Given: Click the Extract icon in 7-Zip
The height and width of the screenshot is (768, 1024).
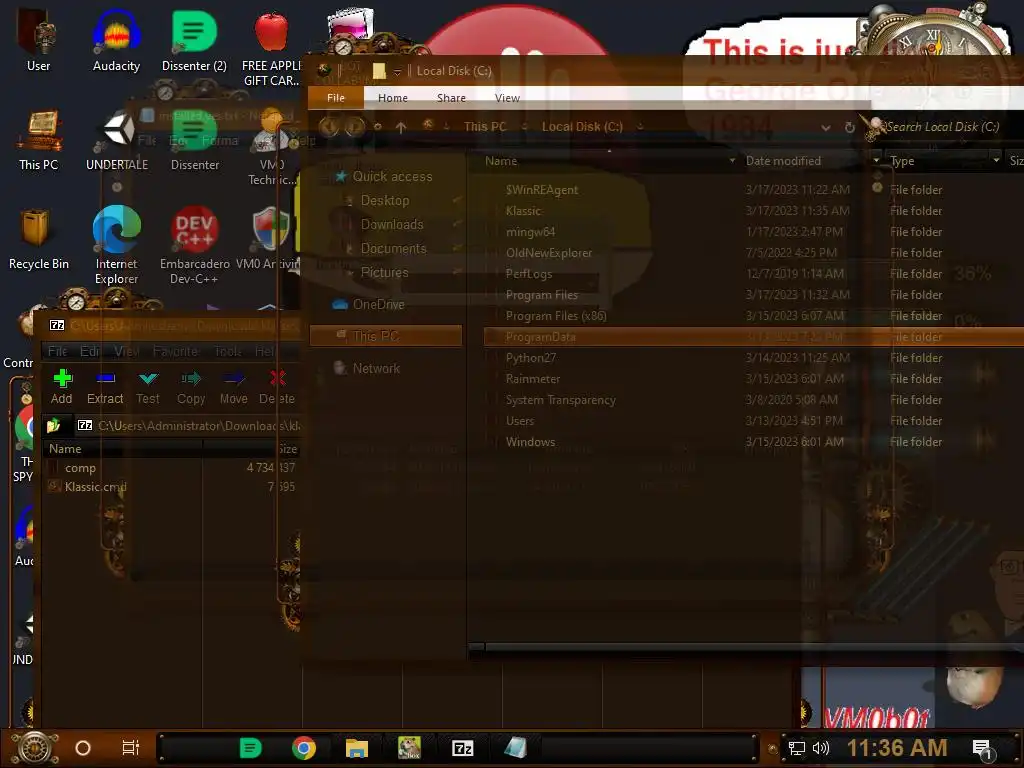Looking at the screenshot, I should click(x=105, y=378).
